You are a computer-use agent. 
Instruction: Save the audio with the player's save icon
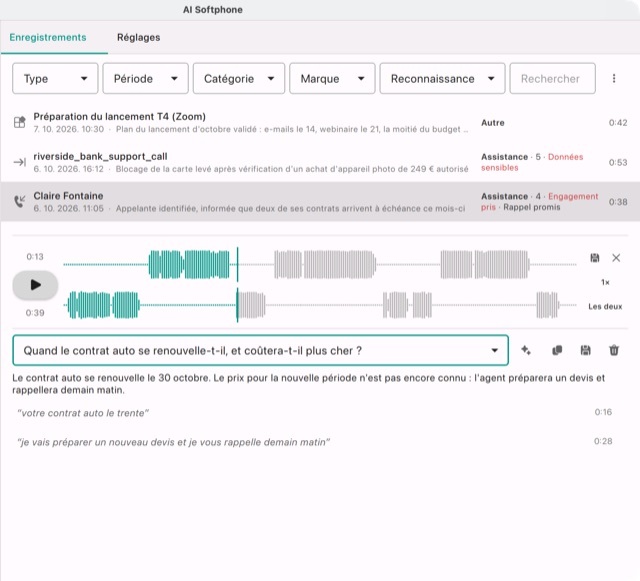pyautogui.click(x=595, y=258)
